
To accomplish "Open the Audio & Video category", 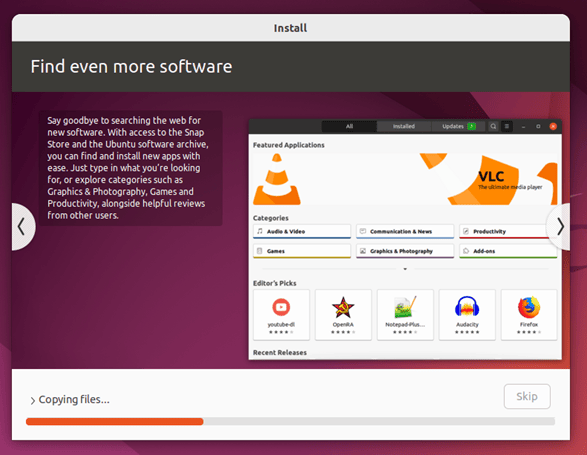I will click(x=302, y=231).
